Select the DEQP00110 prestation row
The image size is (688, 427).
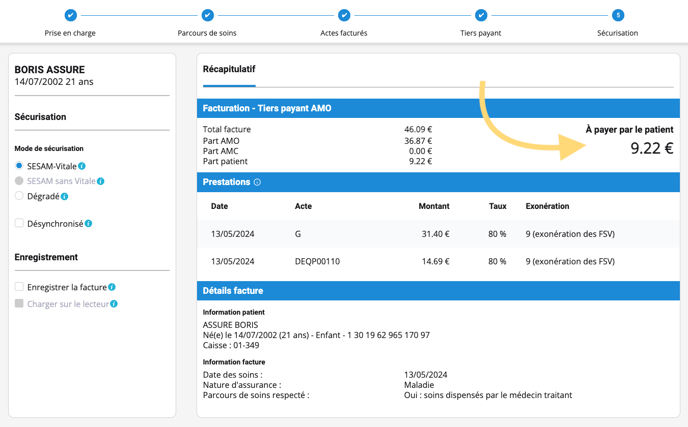coord(438,261)
